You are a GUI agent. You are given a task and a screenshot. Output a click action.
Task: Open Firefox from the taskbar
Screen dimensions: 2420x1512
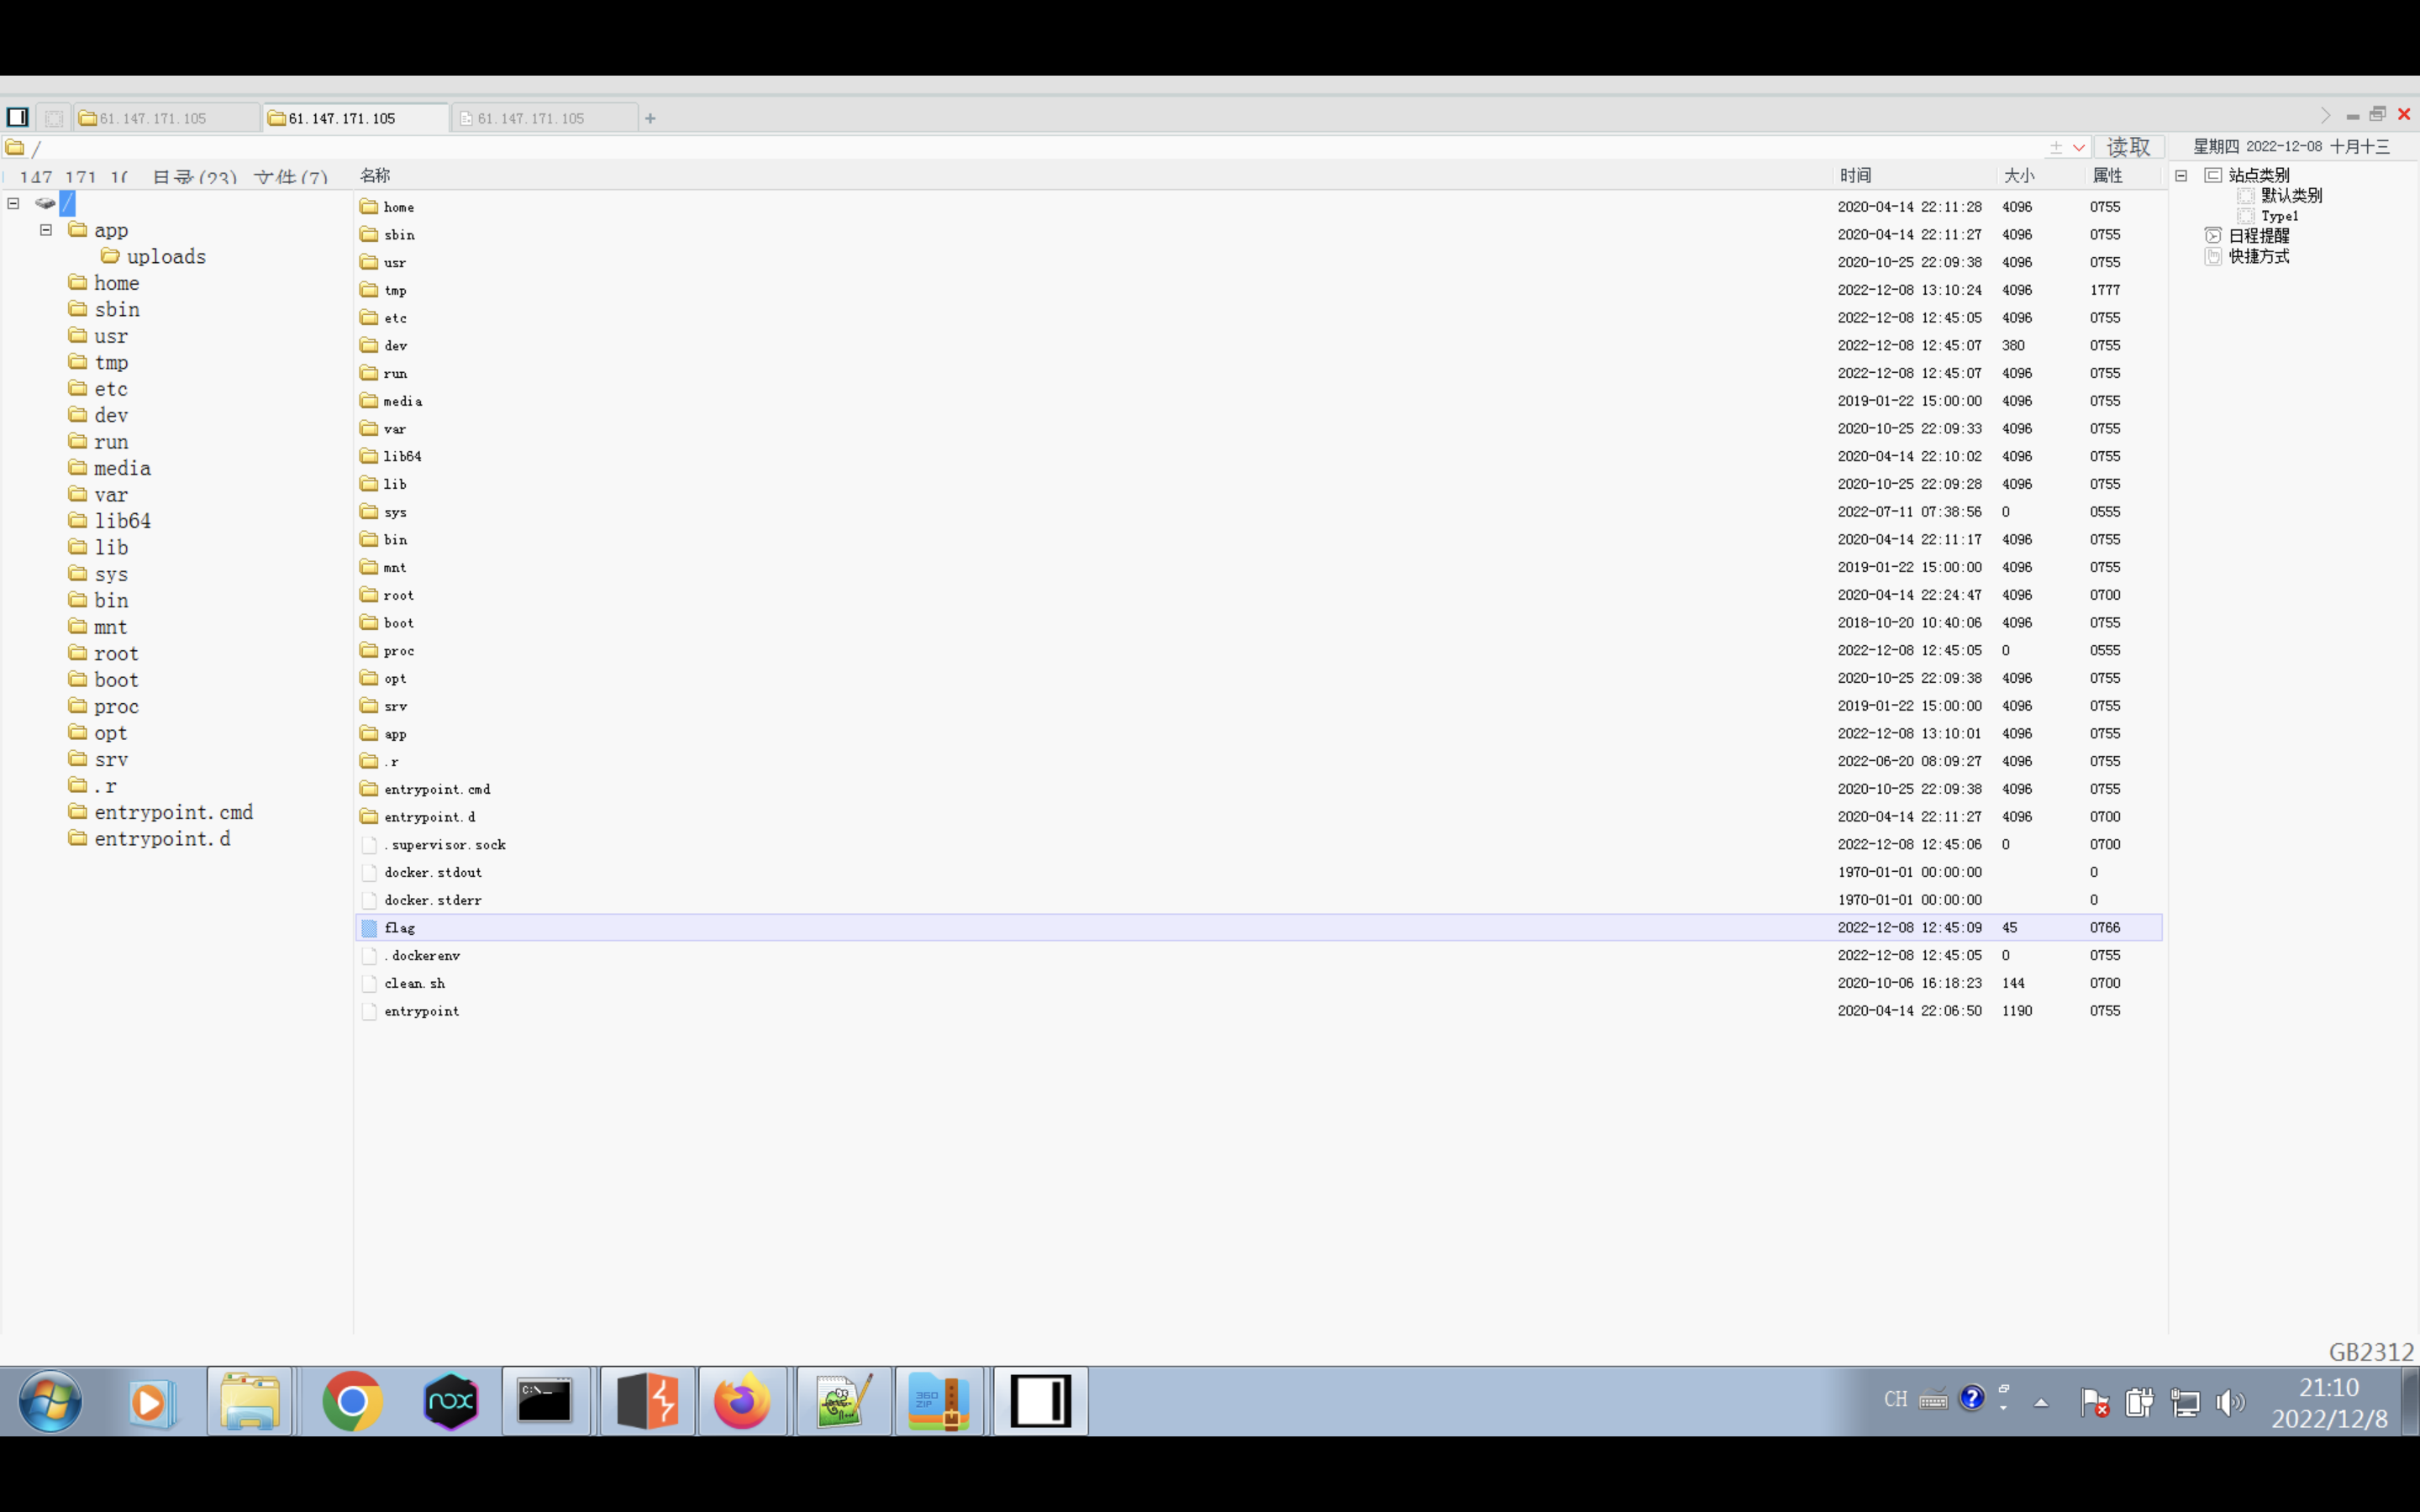point(742,1401)
